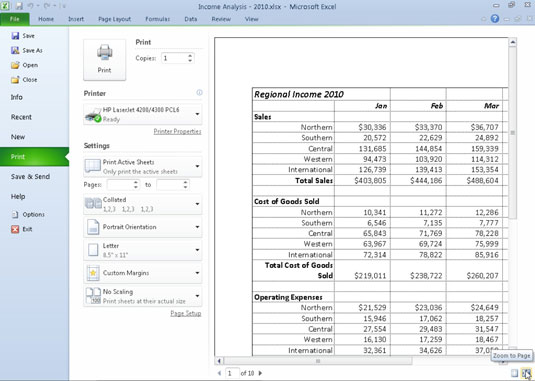The width and height of the screenshot is (535, 381).
Task: Click the Zoom to Page icon
Action: pyautogui.click(x=526, y=373)
